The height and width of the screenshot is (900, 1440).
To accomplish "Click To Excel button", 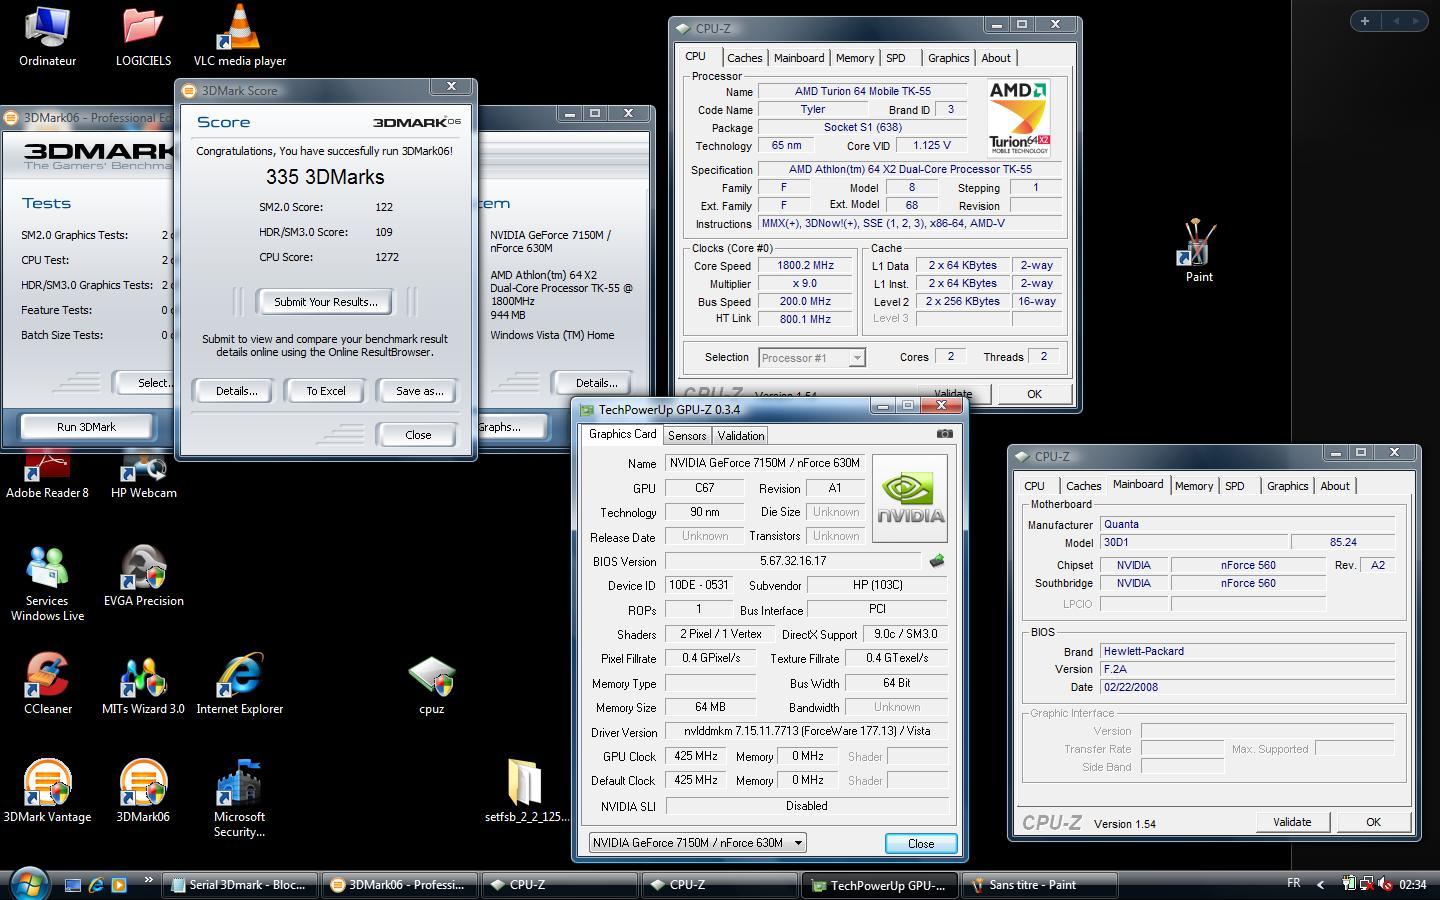I will (326, 391).
